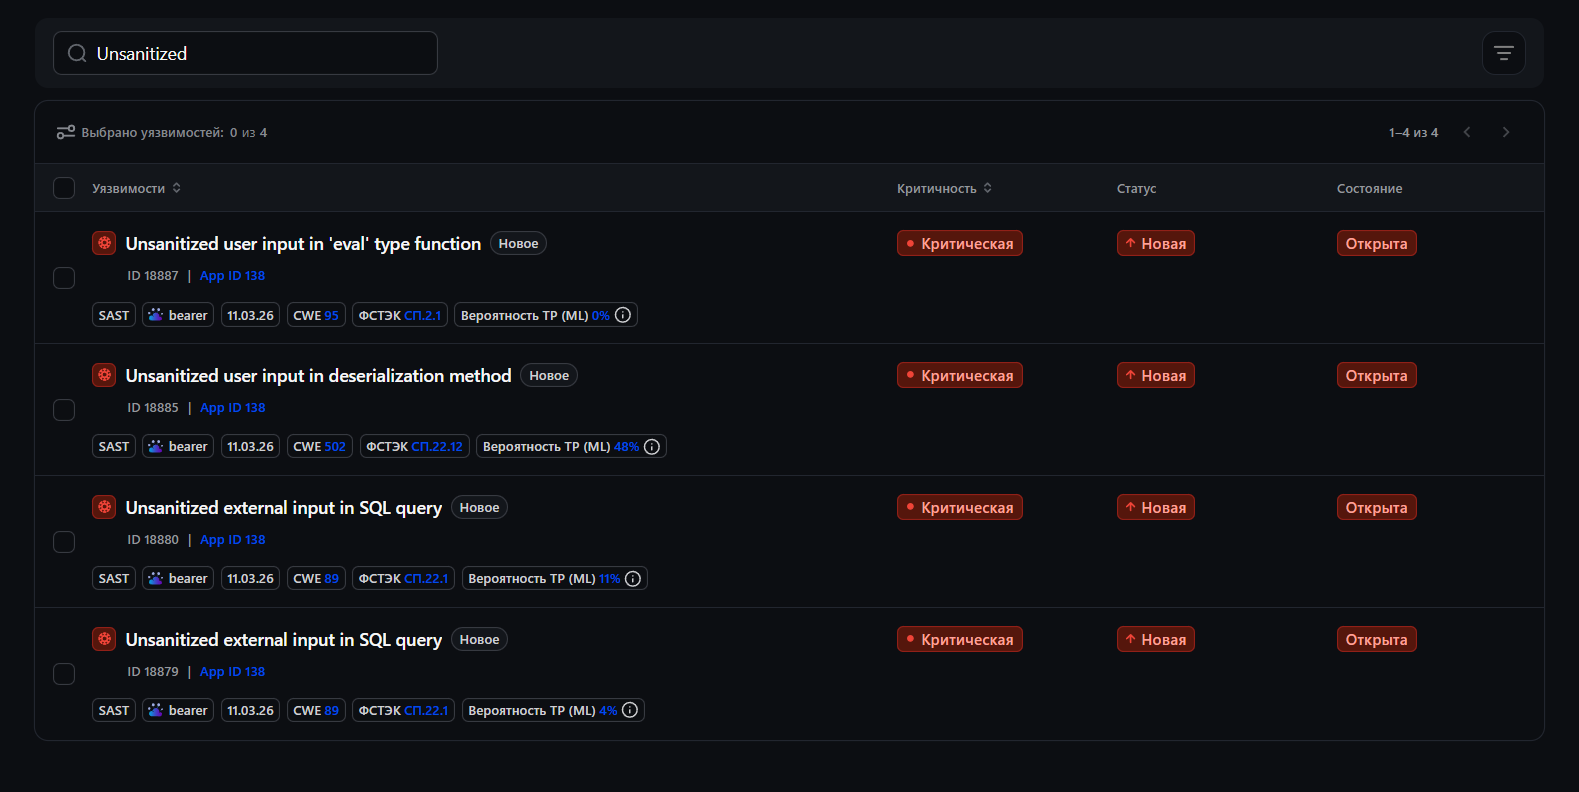The height and width of the screenshot is (792, 1579).
Task: Click the red severity icon beside deserialization method
Action: [x=104, y=375]
